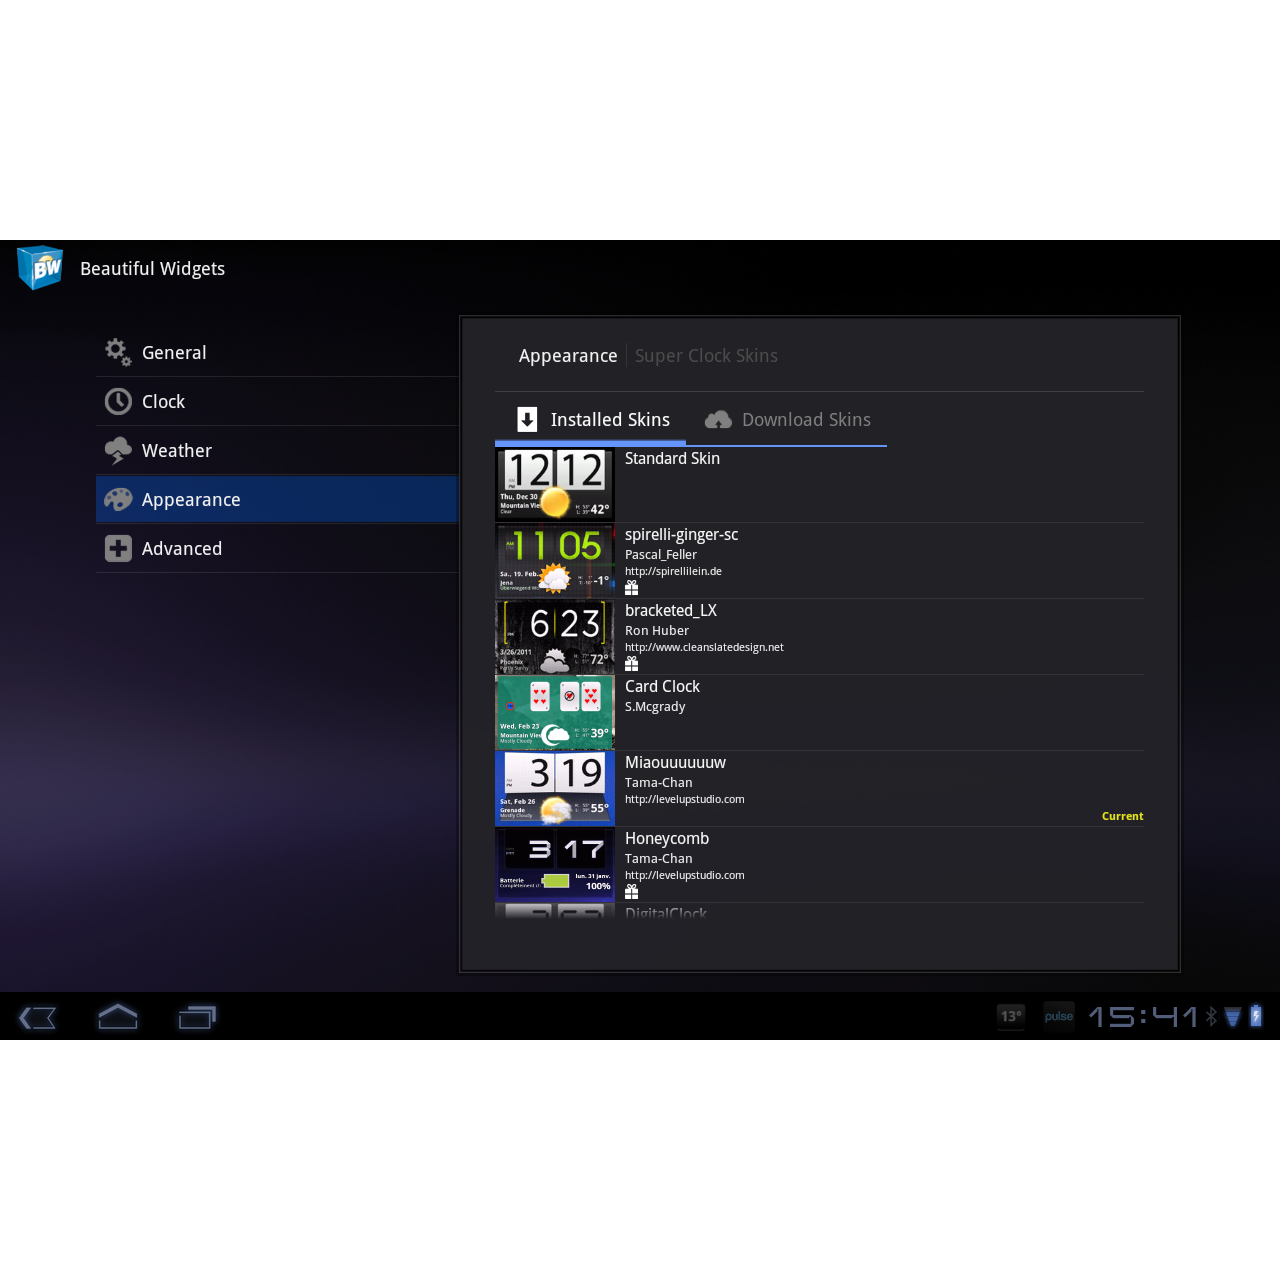Click the gift icon under Honeycomb skin

pos(632,891)
